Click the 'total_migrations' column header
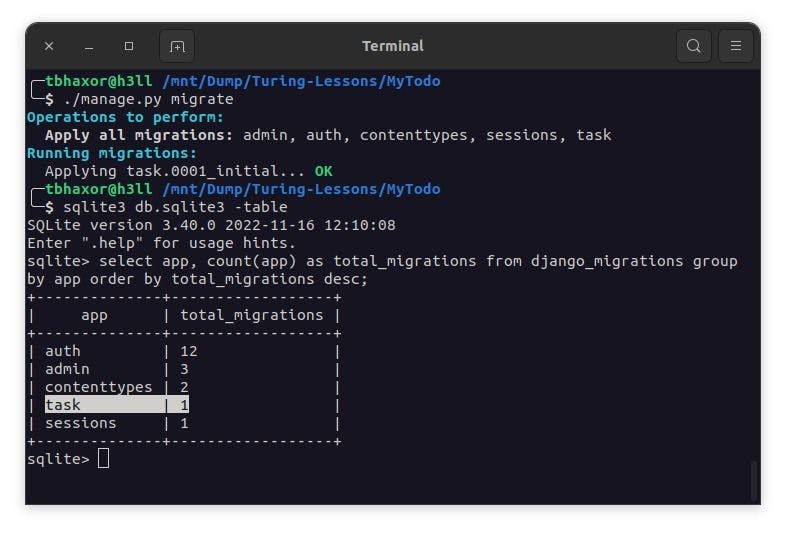This screenshot has height=533, width=786. coord(252,315)
